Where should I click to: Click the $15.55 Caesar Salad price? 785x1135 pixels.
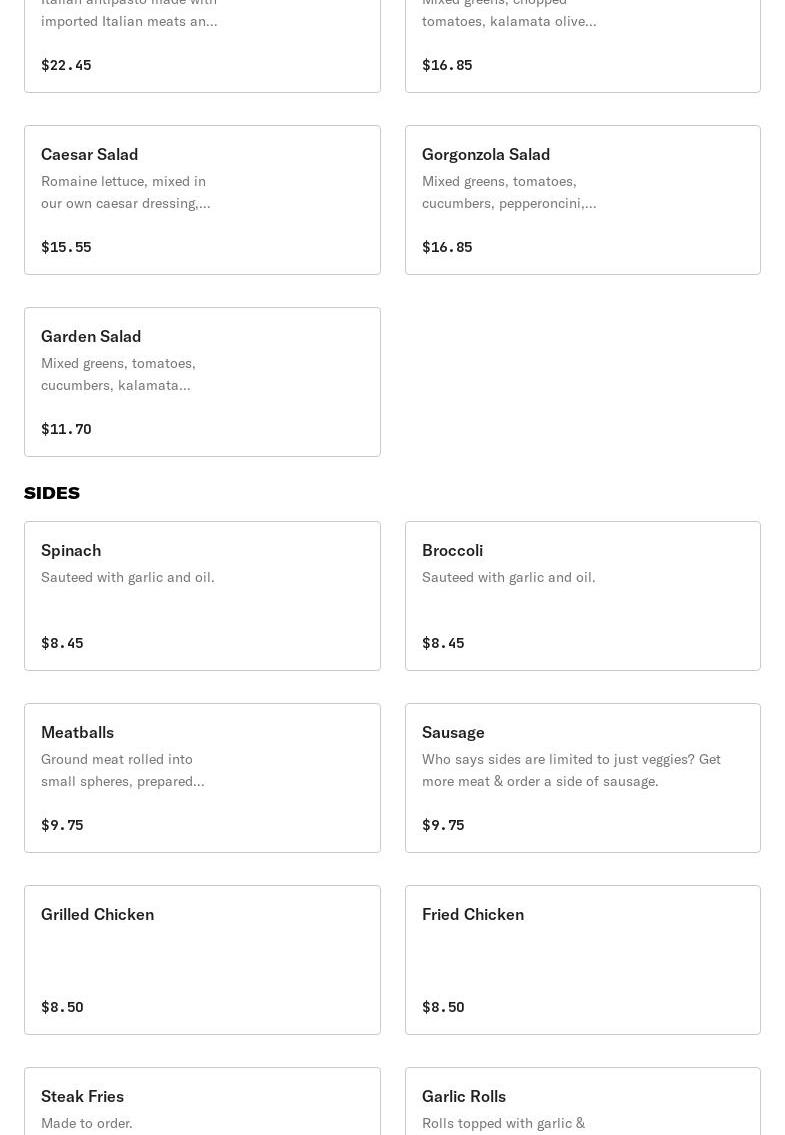(x=66, y=247)
